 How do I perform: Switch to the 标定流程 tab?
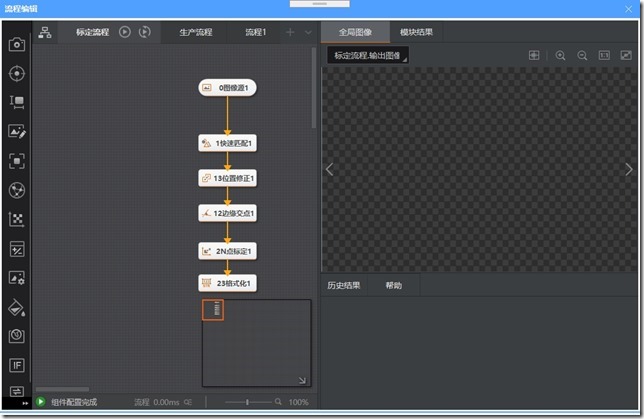point(92,32)
